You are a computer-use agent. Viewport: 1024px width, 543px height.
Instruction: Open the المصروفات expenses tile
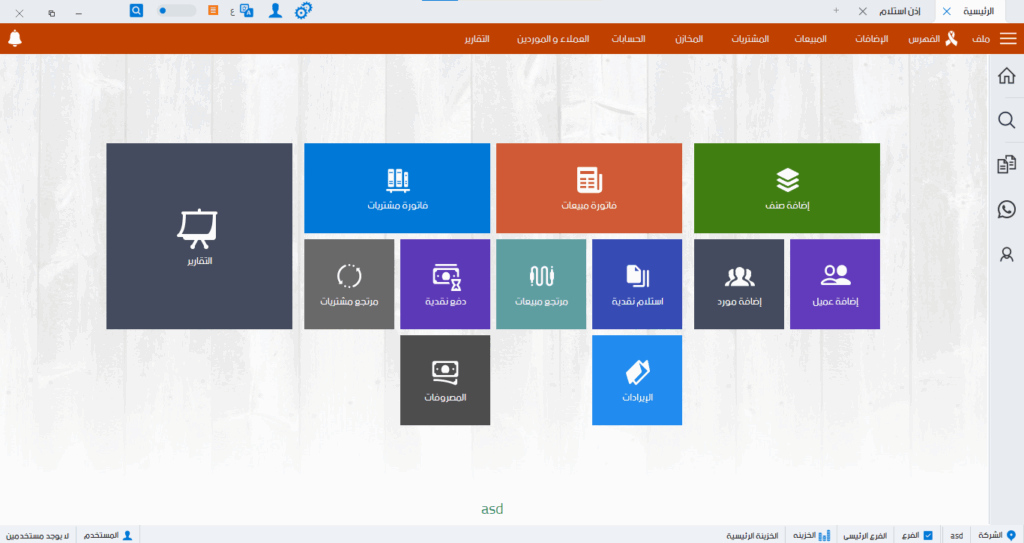coord(445,380)
